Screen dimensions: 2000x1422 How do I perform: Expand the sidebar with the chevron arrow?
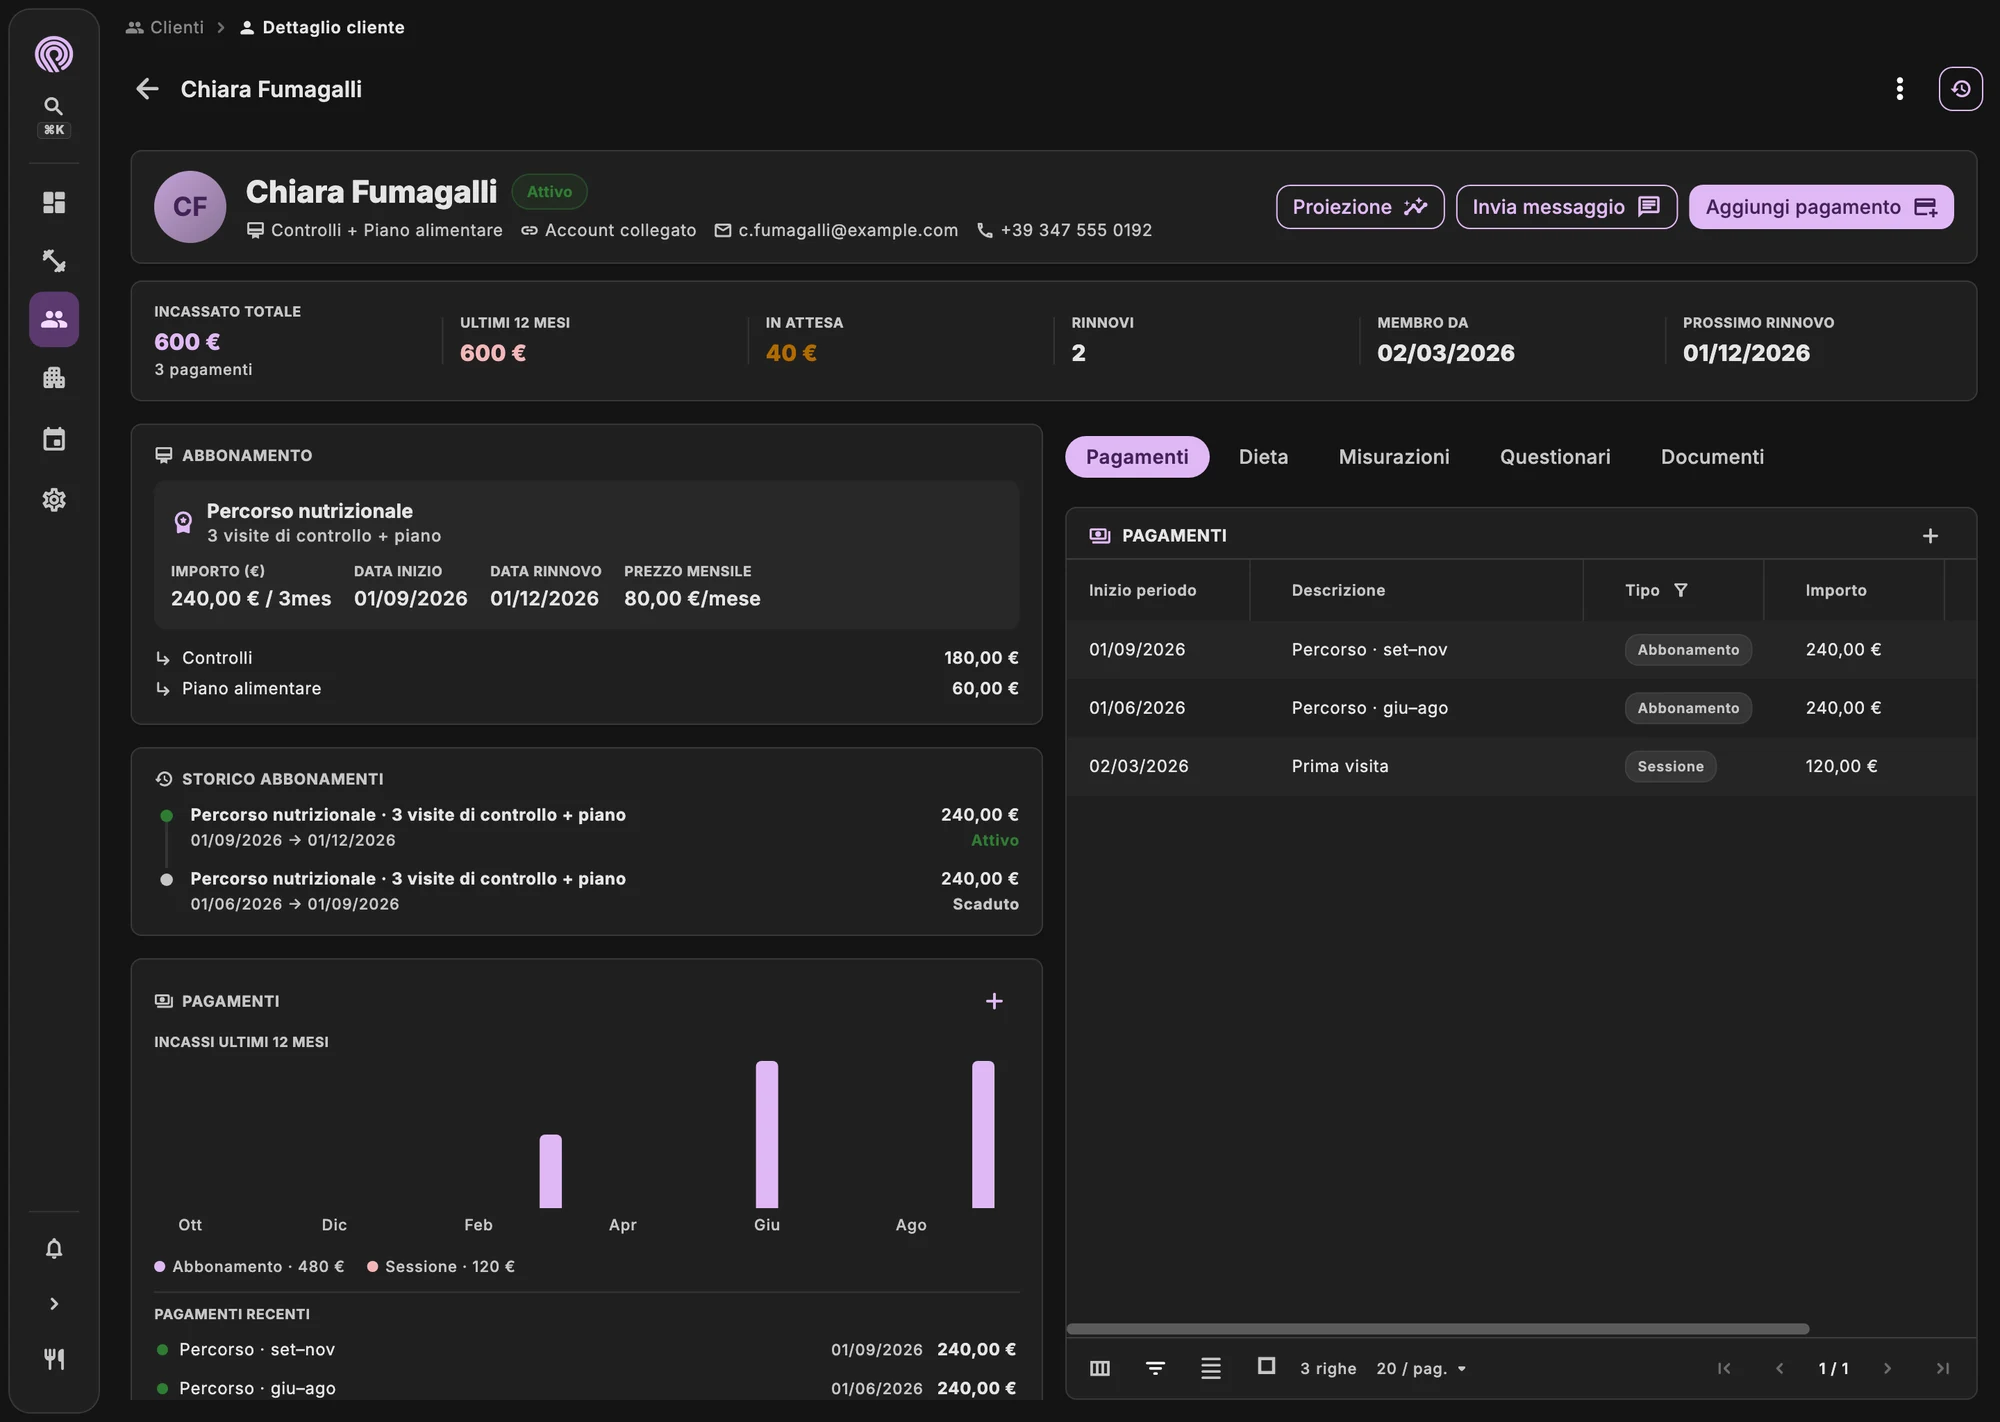click(54, 1304)
